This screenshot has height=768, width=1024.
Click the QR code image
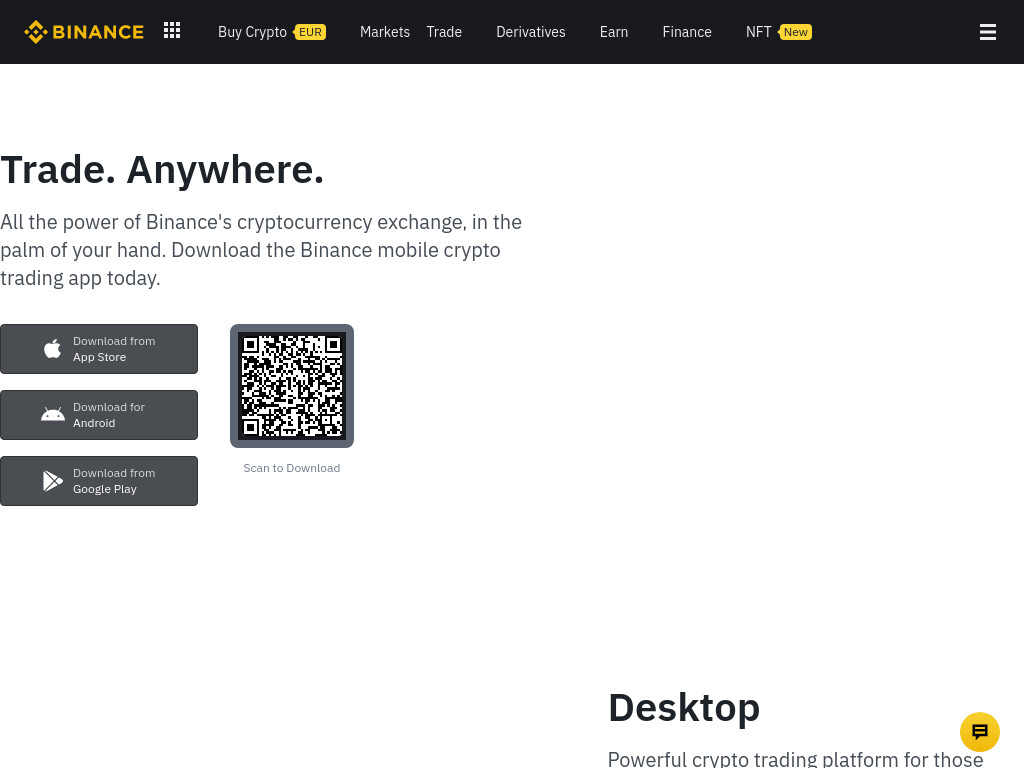point(292,386)
